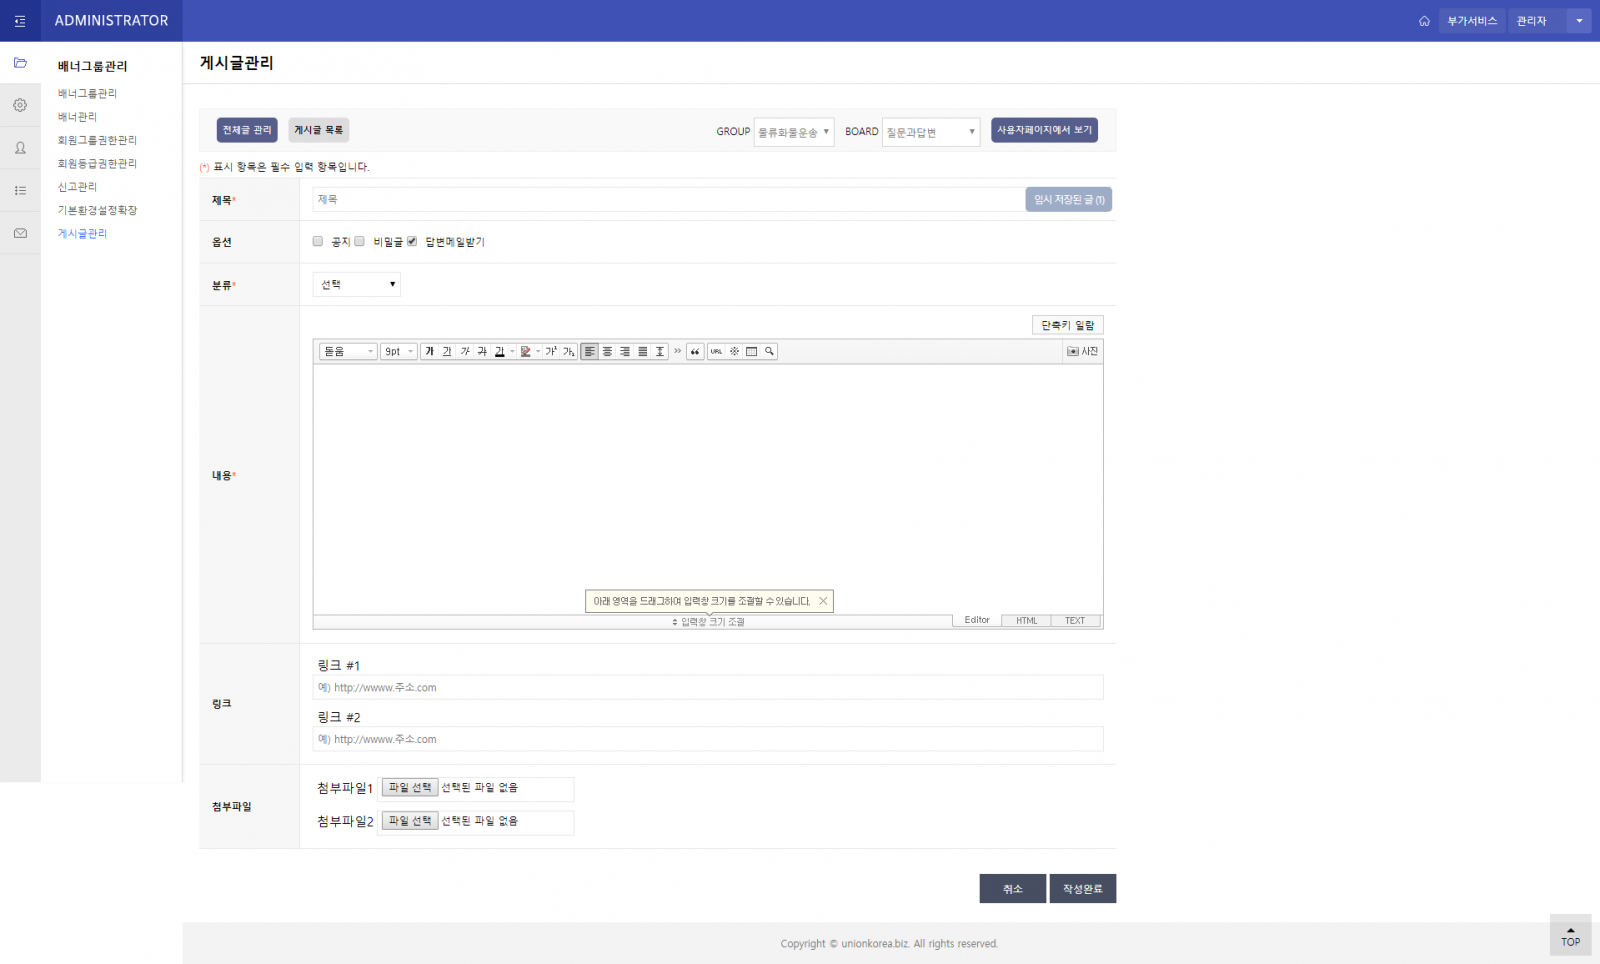The image size is (1600, 964).
Task: Open the mail envelope section in sidebar
Action: [x=20, y=233]
